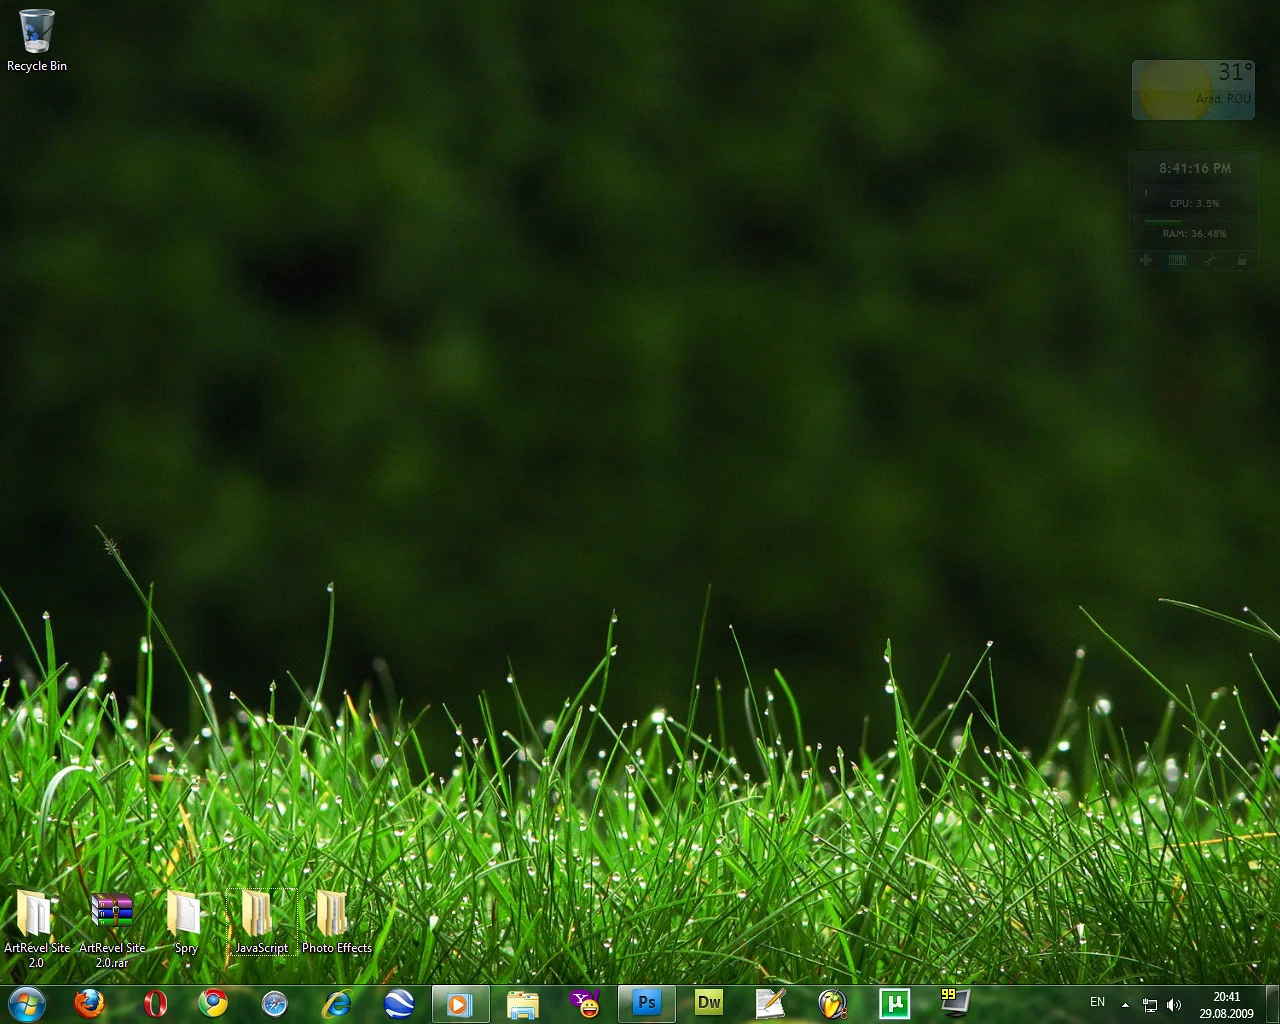This screenshot has height=1024, width=1280.
Task: Open the EN input language selector
Action: tap(1097, 1002)
